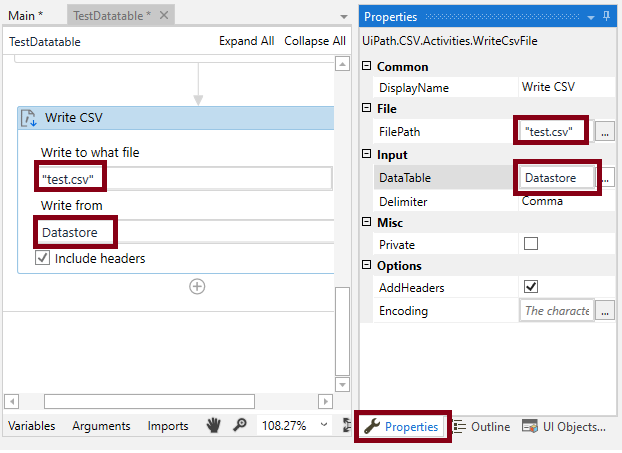
Task: Click the pan hand tool icon
Action: pyautogui.click(x=213, y=425)
